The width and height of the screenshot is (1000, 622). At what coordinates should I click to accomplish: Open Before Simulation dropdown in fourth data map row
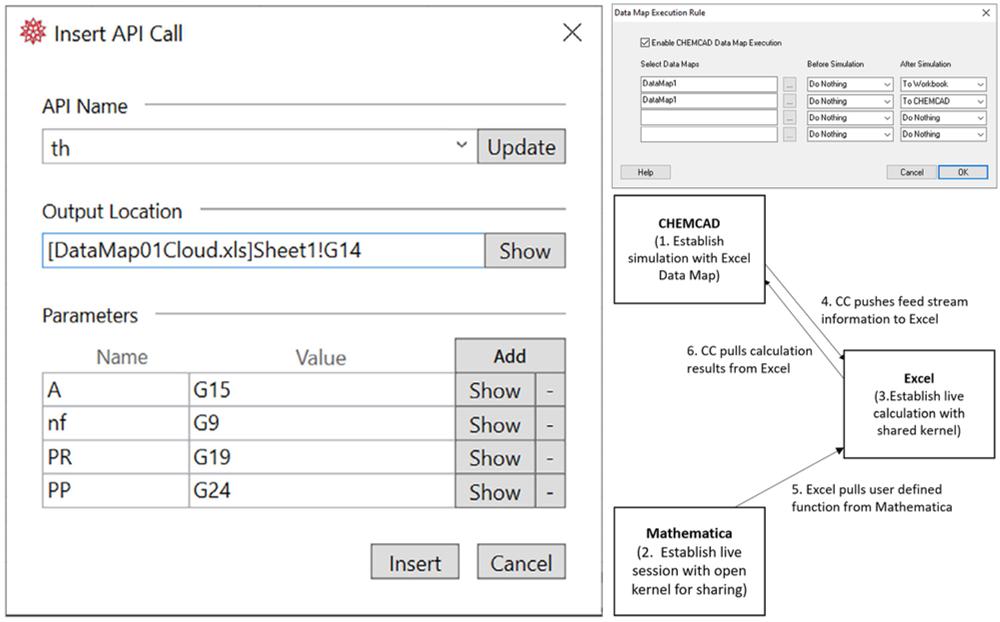pyautogui.click(x=849, y=135)
